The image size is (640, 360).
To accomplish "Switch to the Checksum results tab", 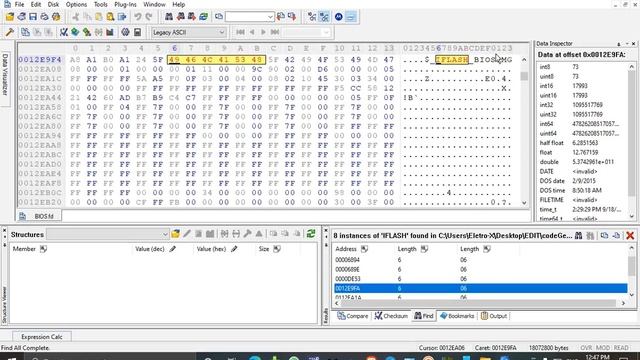I will (391, 316).
